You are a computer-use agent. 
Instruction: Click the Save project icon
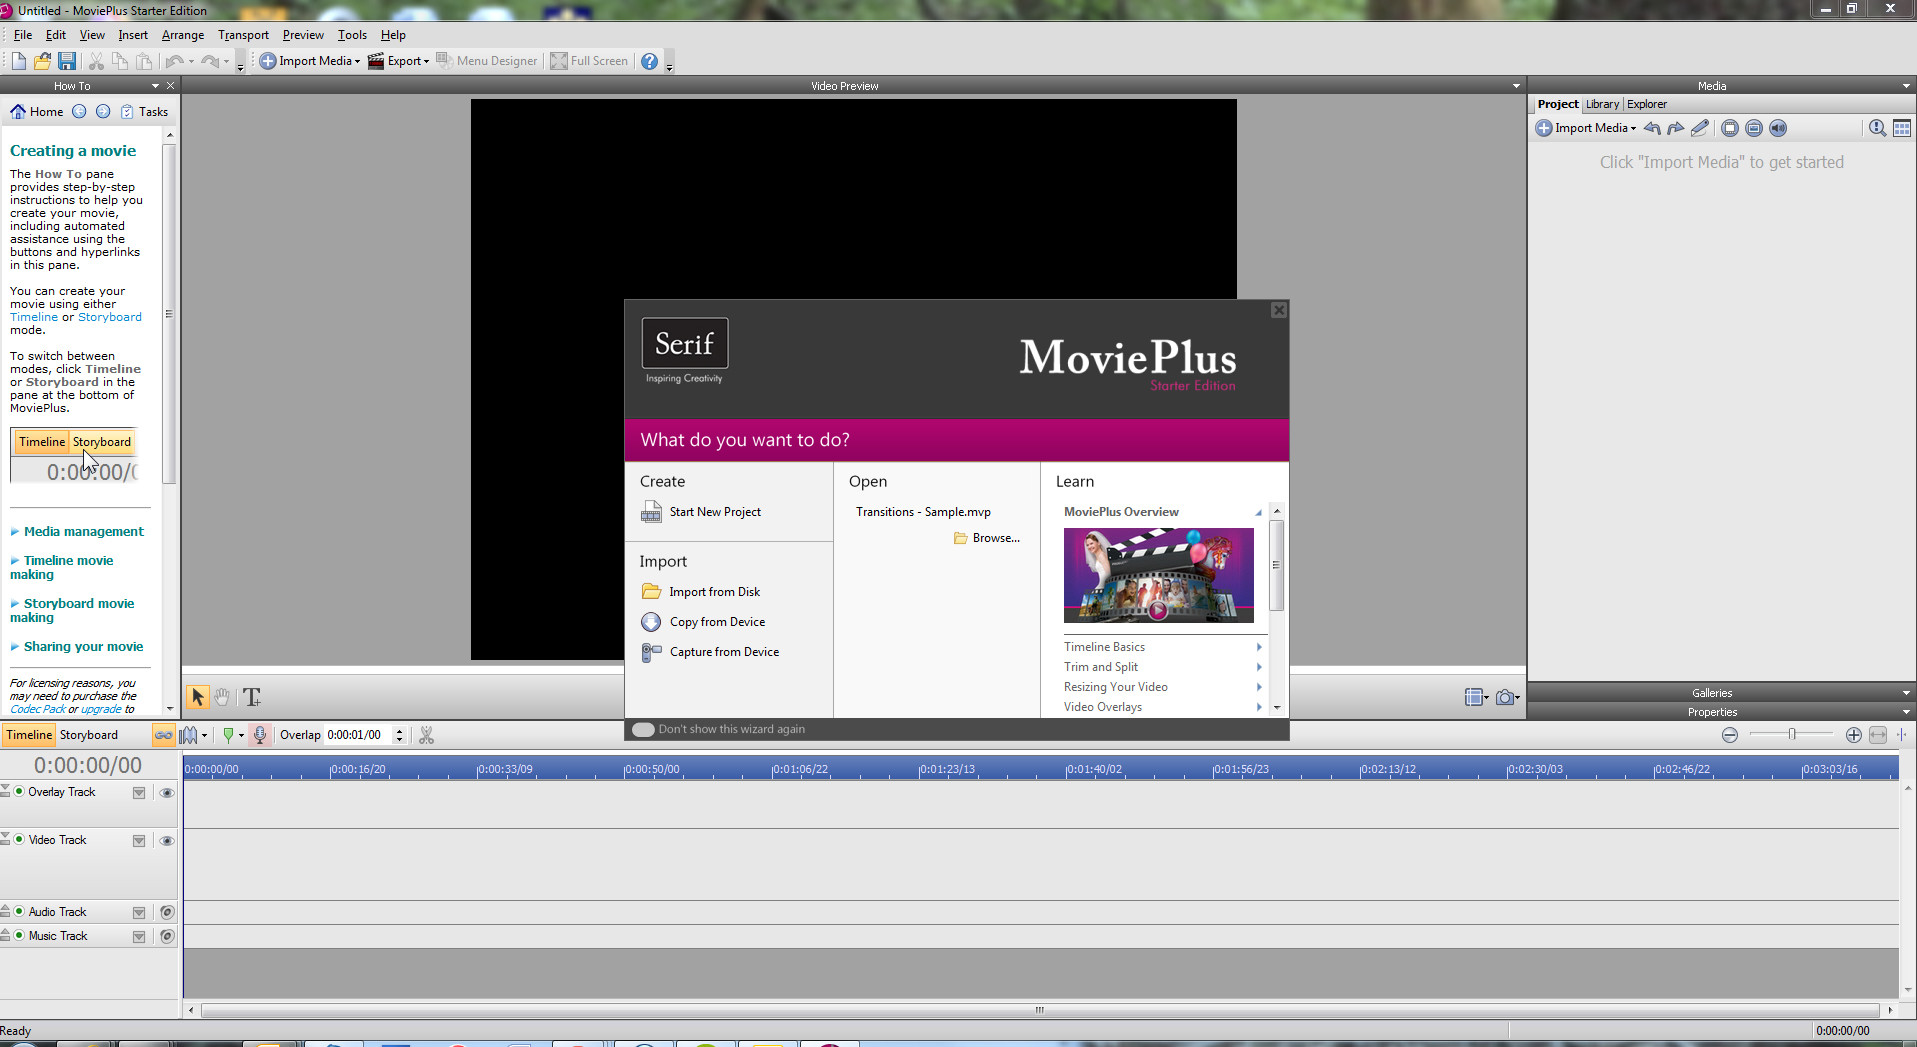click(67, 61)
